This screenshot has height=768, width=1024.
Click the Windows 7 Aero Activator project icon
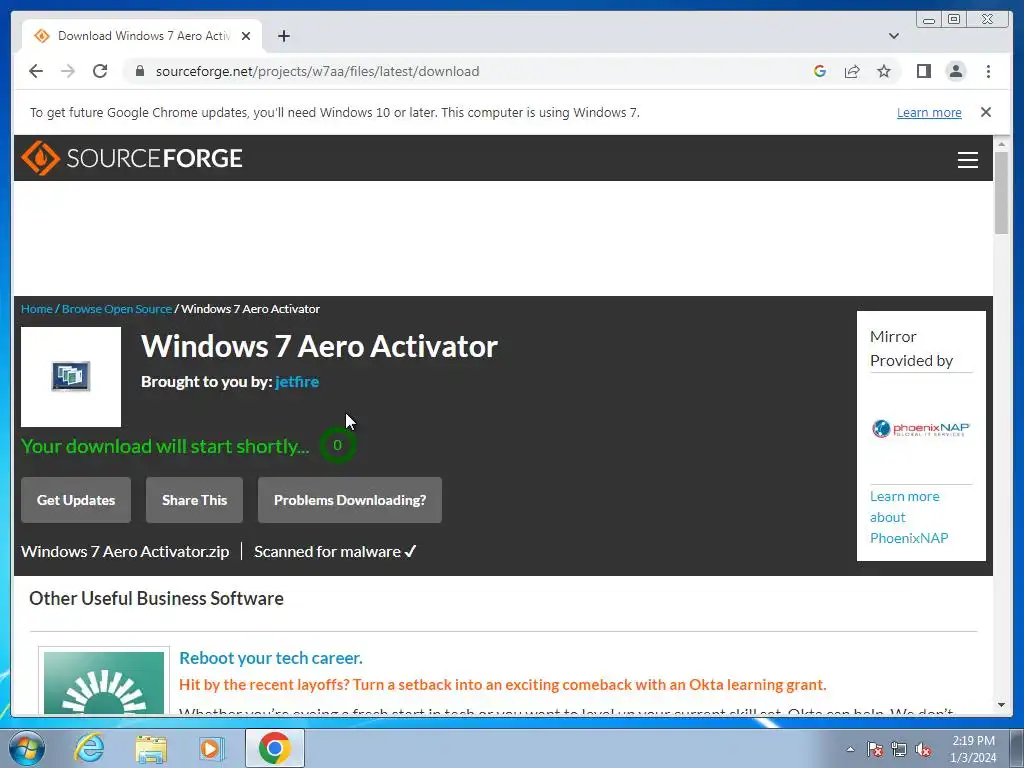click(x=71, y=377)
